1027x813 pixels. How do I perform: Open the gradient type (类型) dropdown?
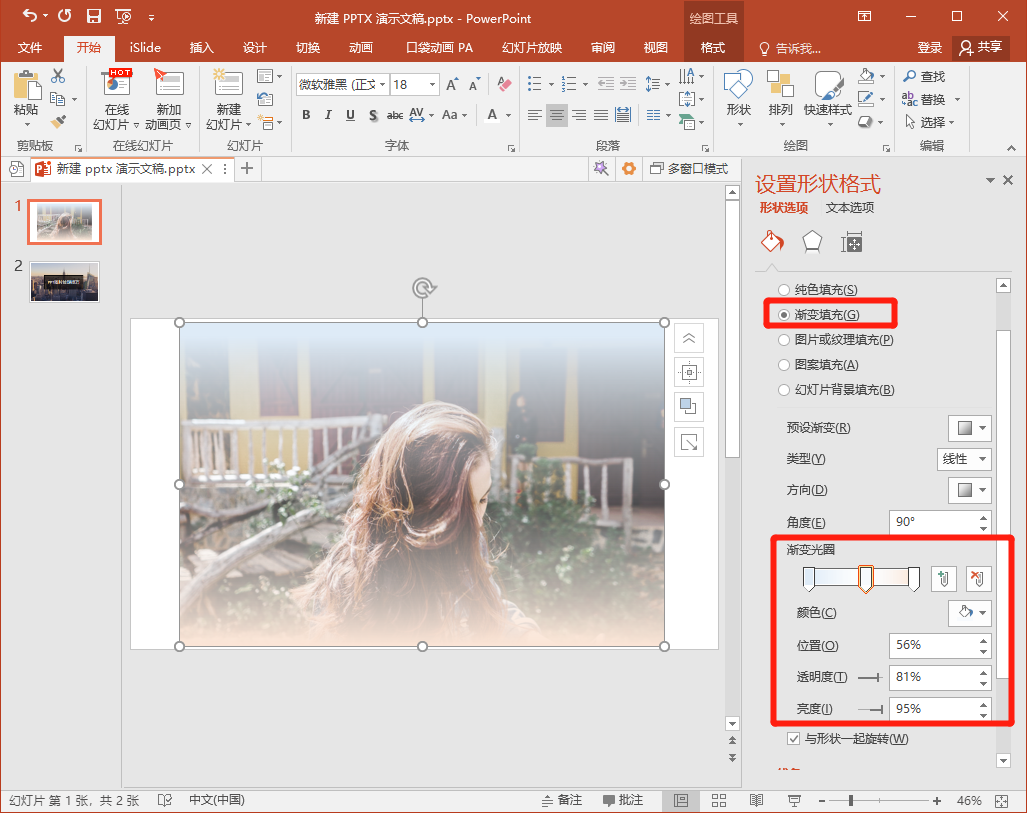coord(964,459)
